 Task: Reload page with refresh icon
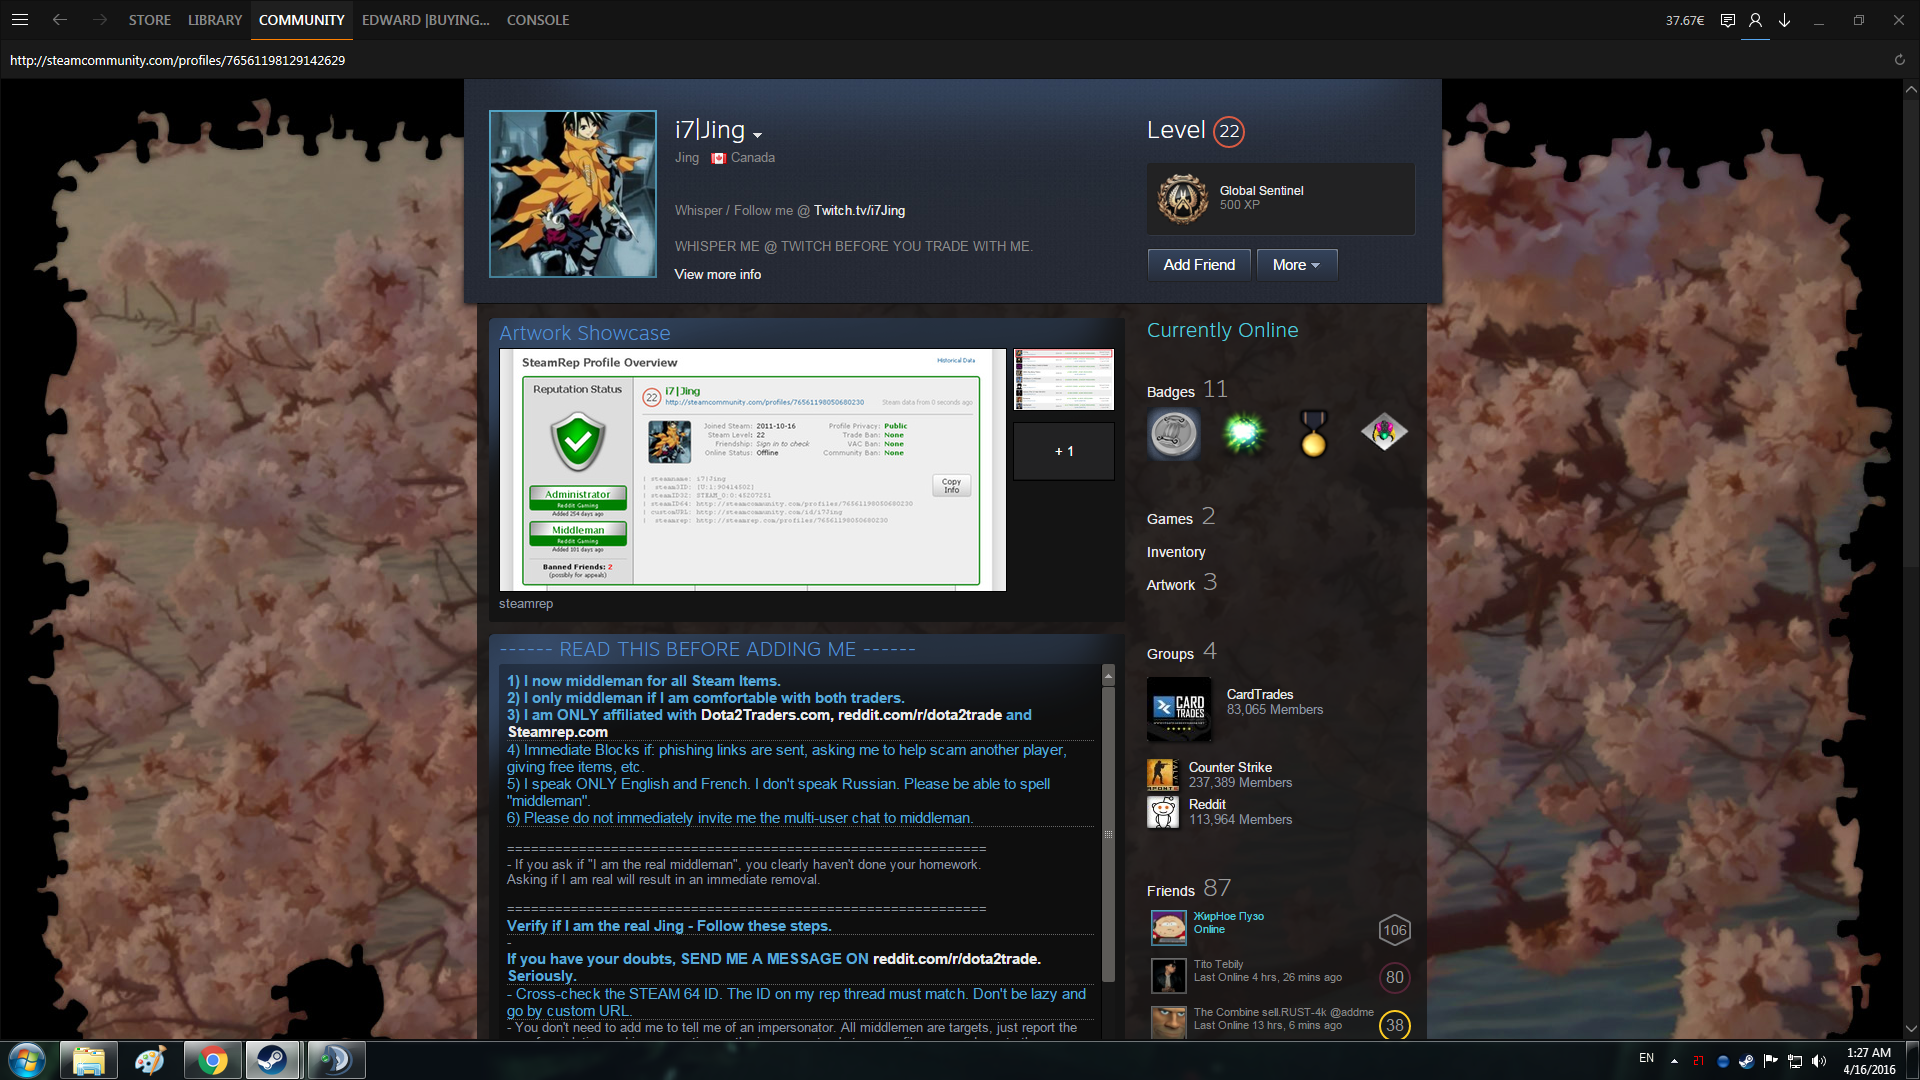coord(1899,60)
